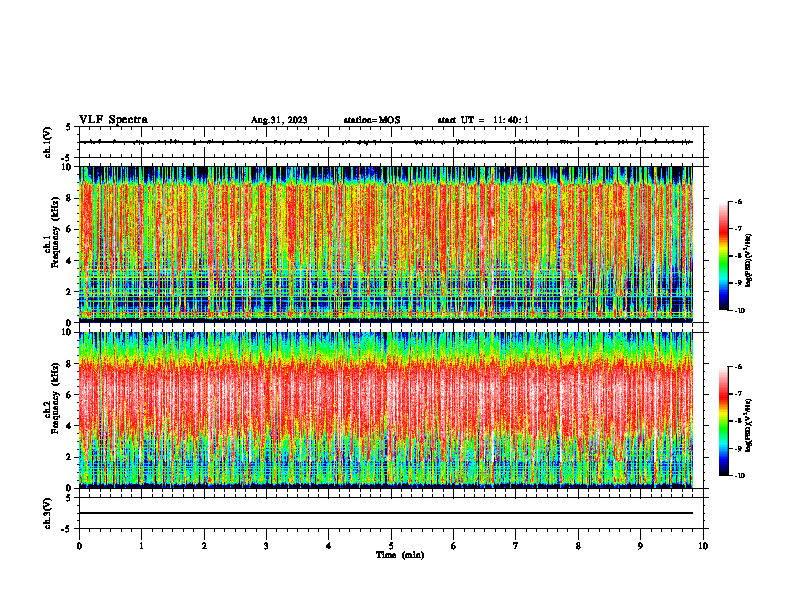Click the "-6" label on ch.1 color bar
The image size is (792, 612).
pyautogui.click(x=739, y=201)
